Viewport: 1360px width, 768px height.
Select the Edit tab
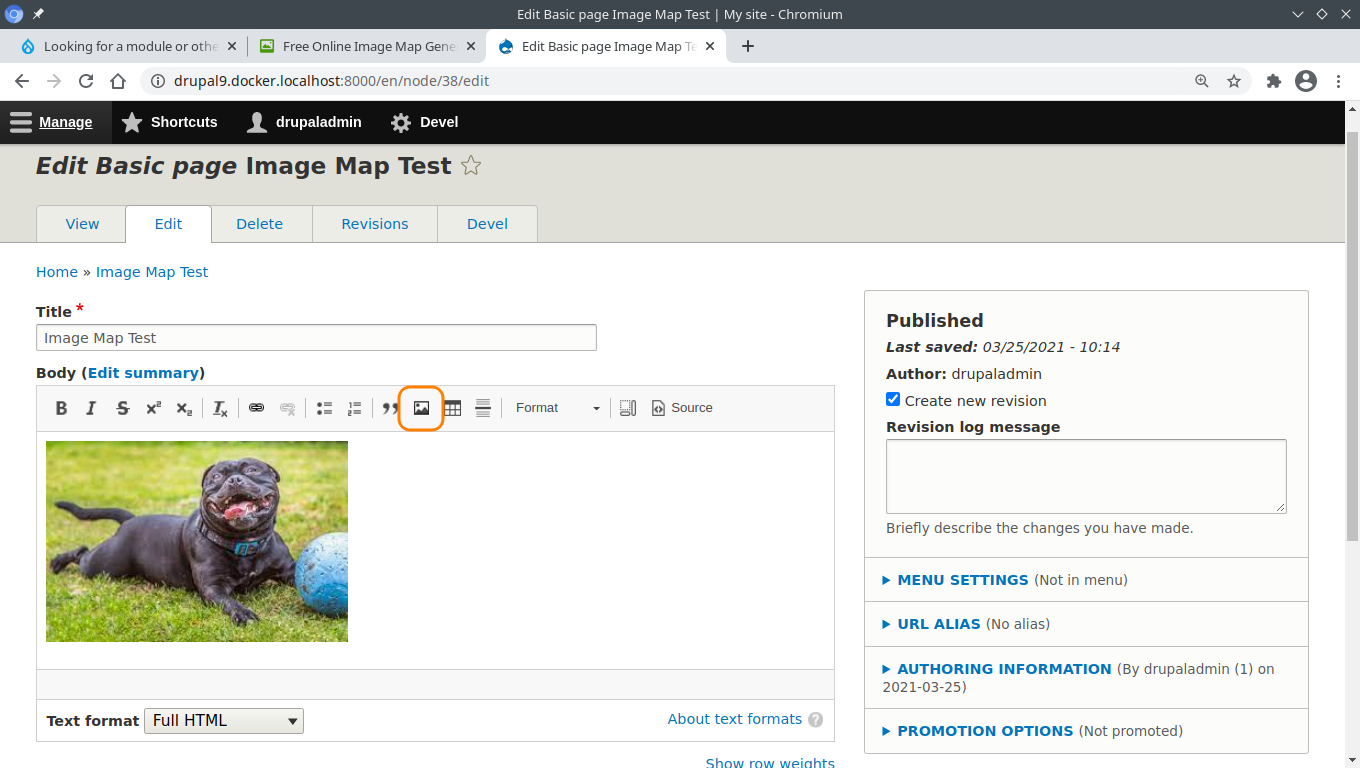(x=168, y=224)
